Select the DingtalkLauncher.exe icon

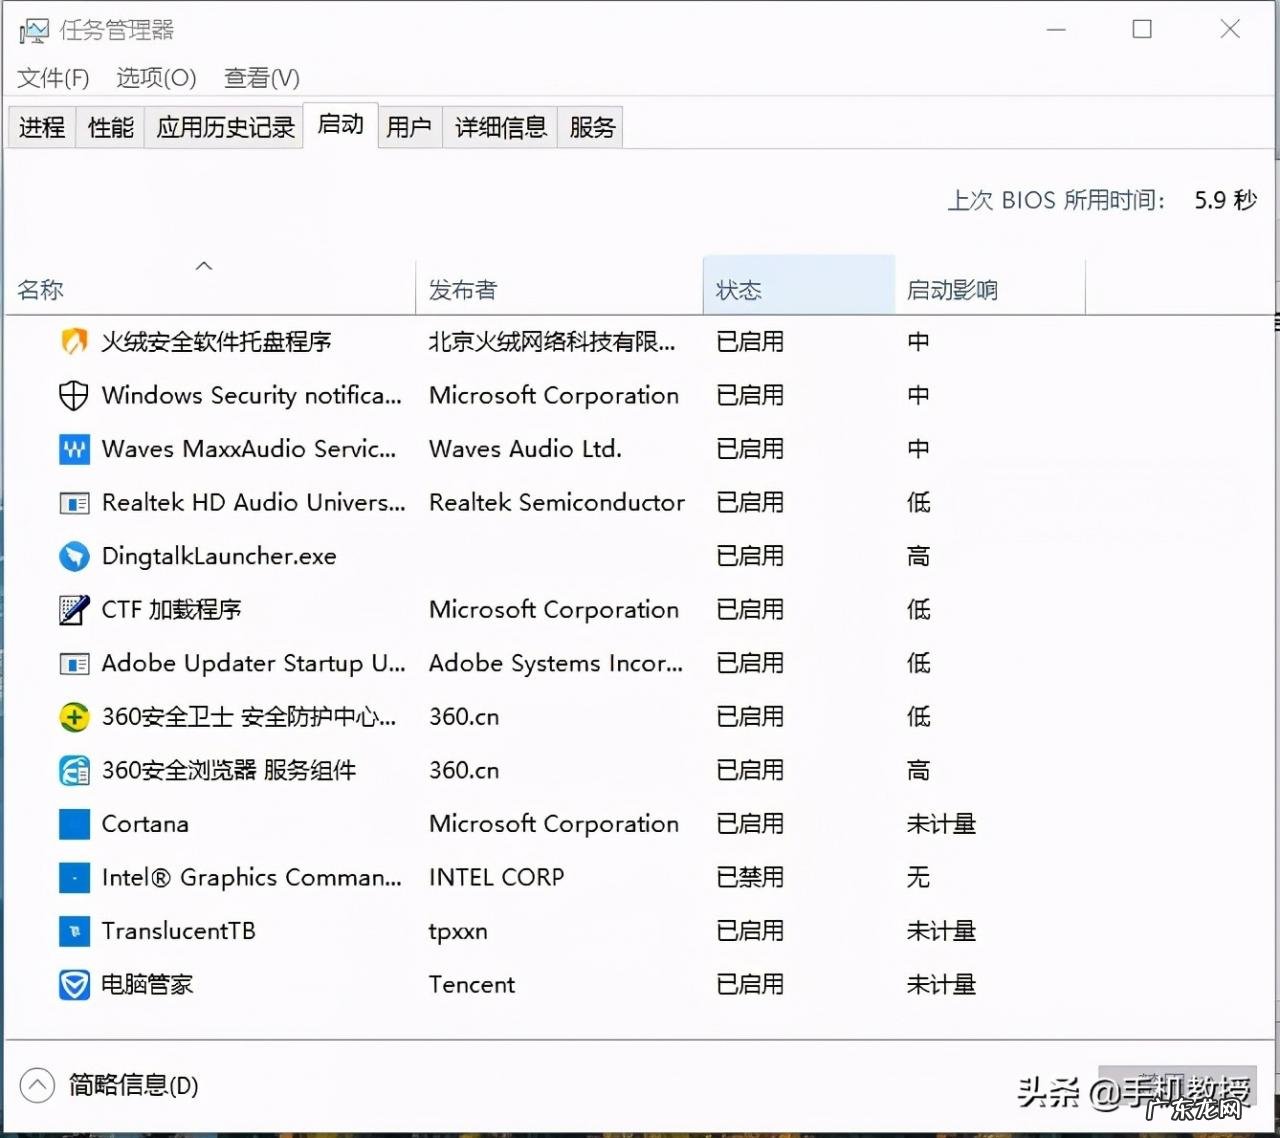[73, 556]
